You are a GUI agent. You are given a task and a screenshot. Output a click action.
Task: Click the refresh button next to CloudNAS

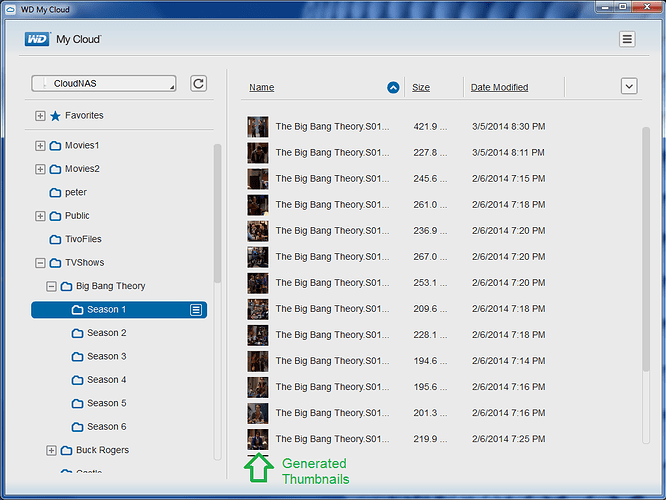coord(198,84)
